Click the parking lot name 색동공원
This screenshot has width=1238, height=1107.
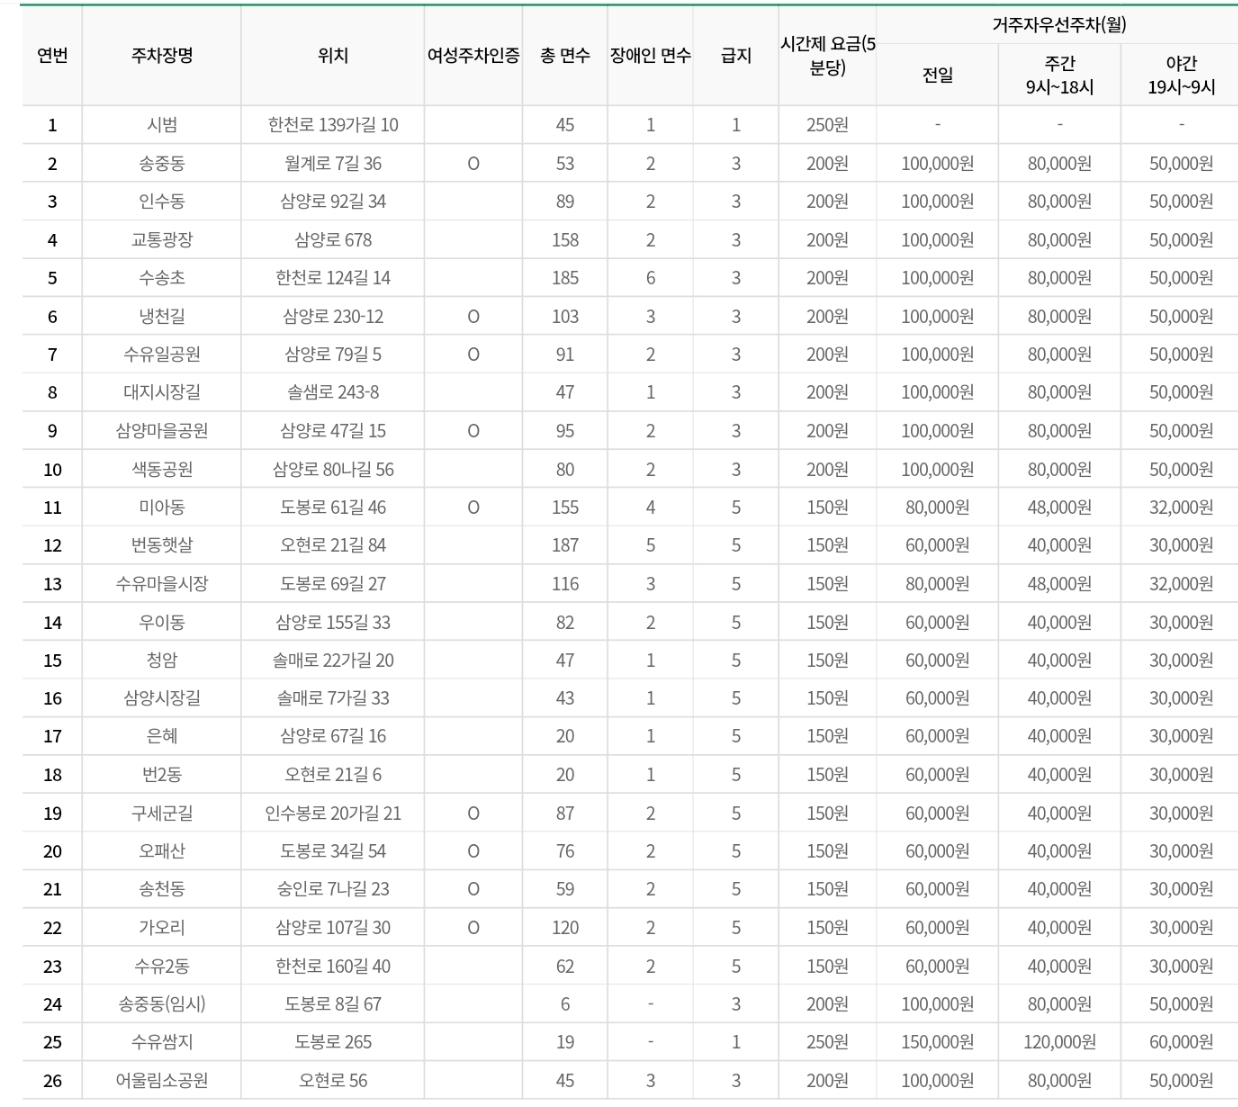[x=161, y=469]
